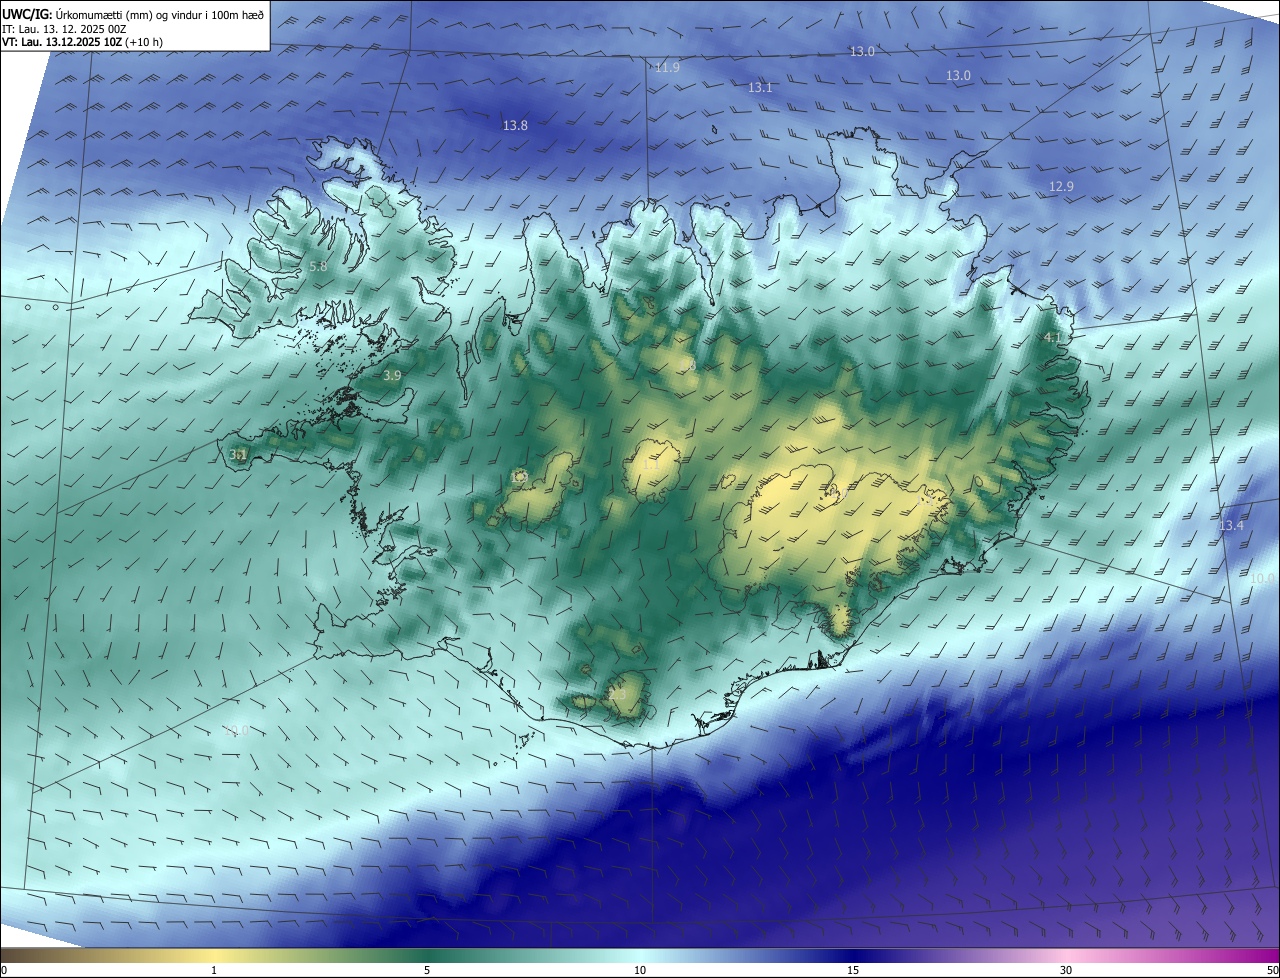Click the 15 tick label on the color scale

pyautogui.click(x=853, y=970)
